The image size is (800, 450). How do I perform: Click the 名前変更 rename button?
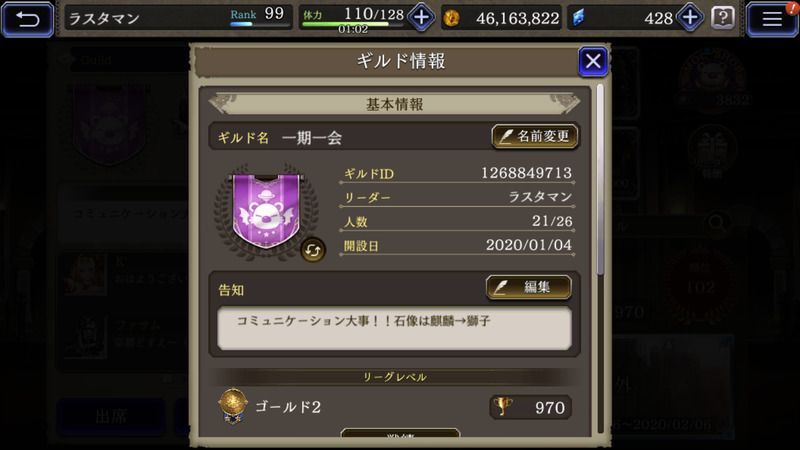coord(535,136)
